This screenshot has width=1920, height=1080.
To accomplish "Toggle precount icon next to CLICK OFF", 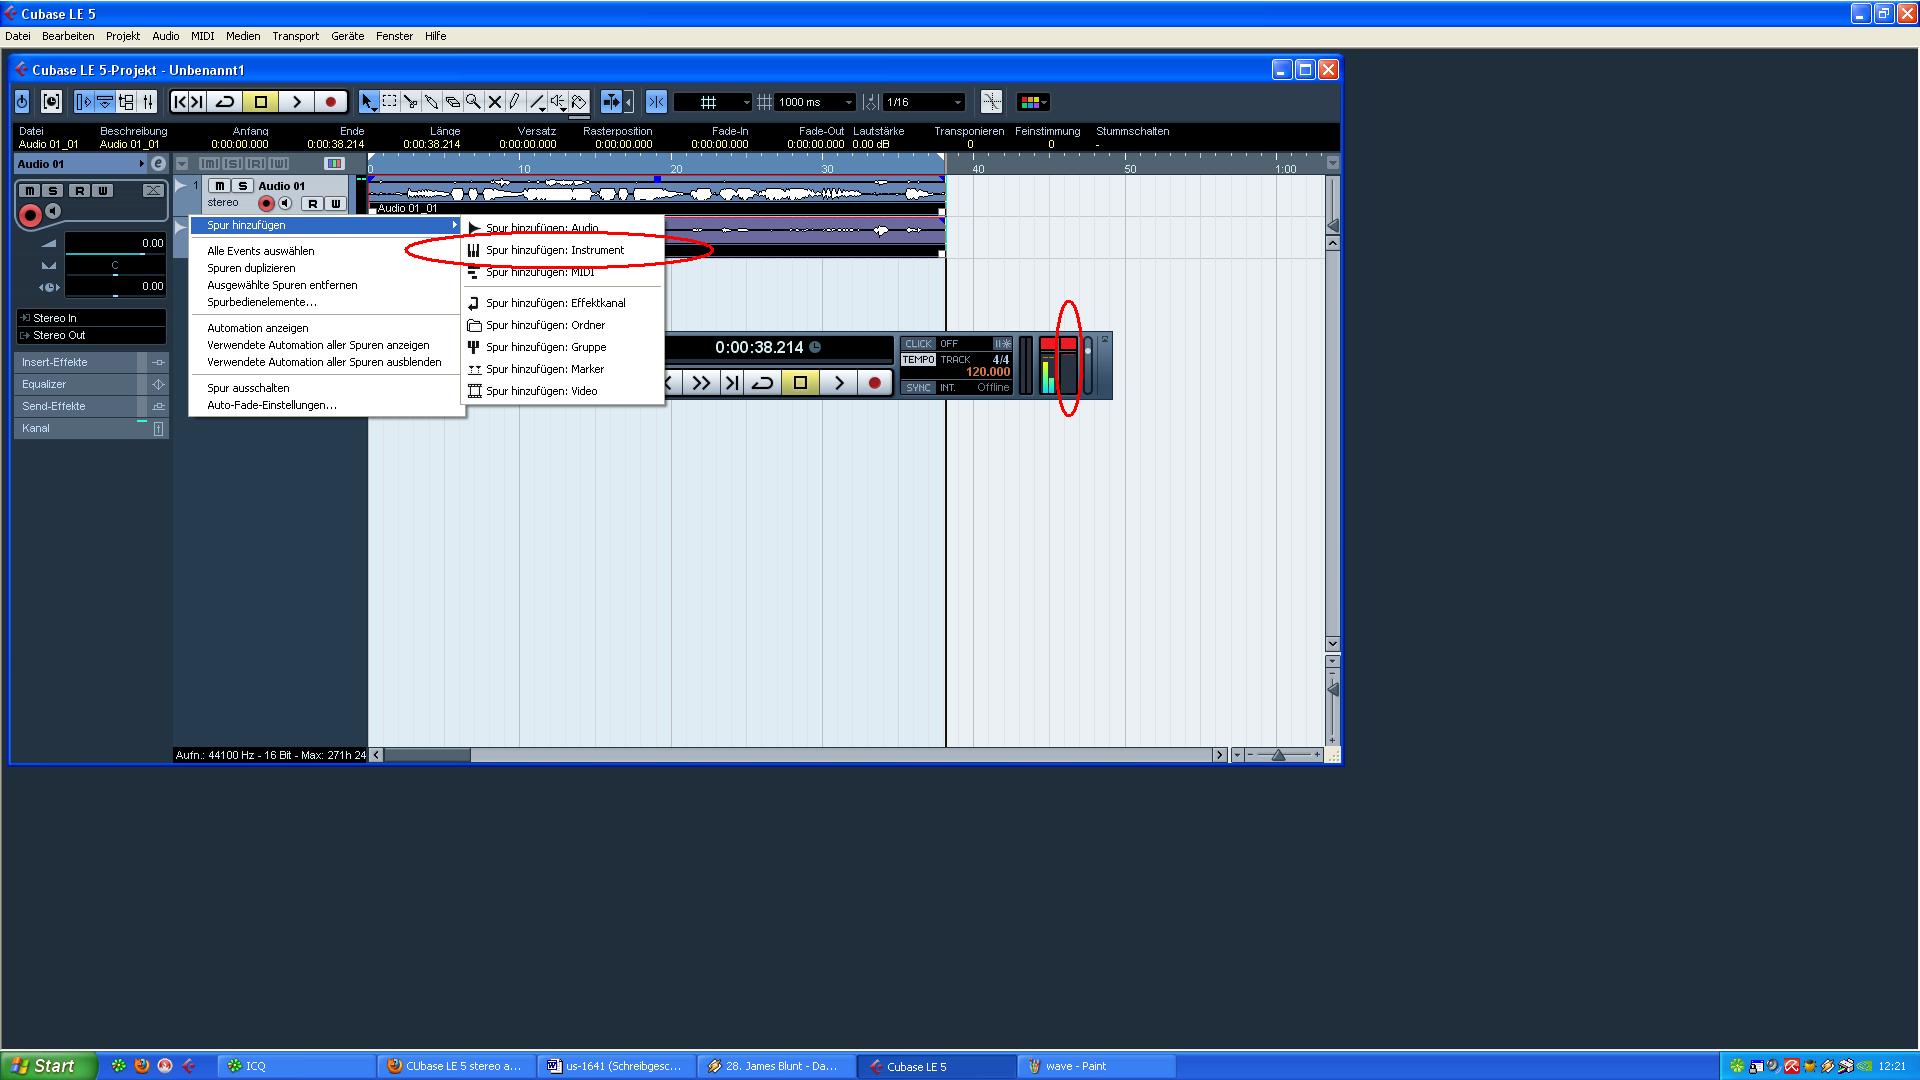I will coord(1002,344).
